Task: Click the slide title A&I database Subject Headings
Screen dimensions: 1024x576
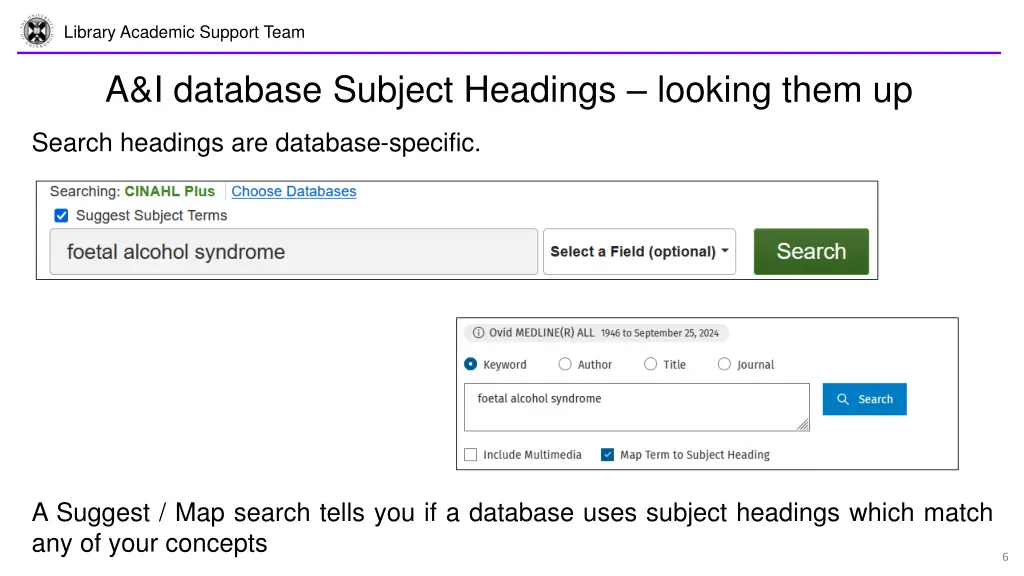Action: click(509, 89)
